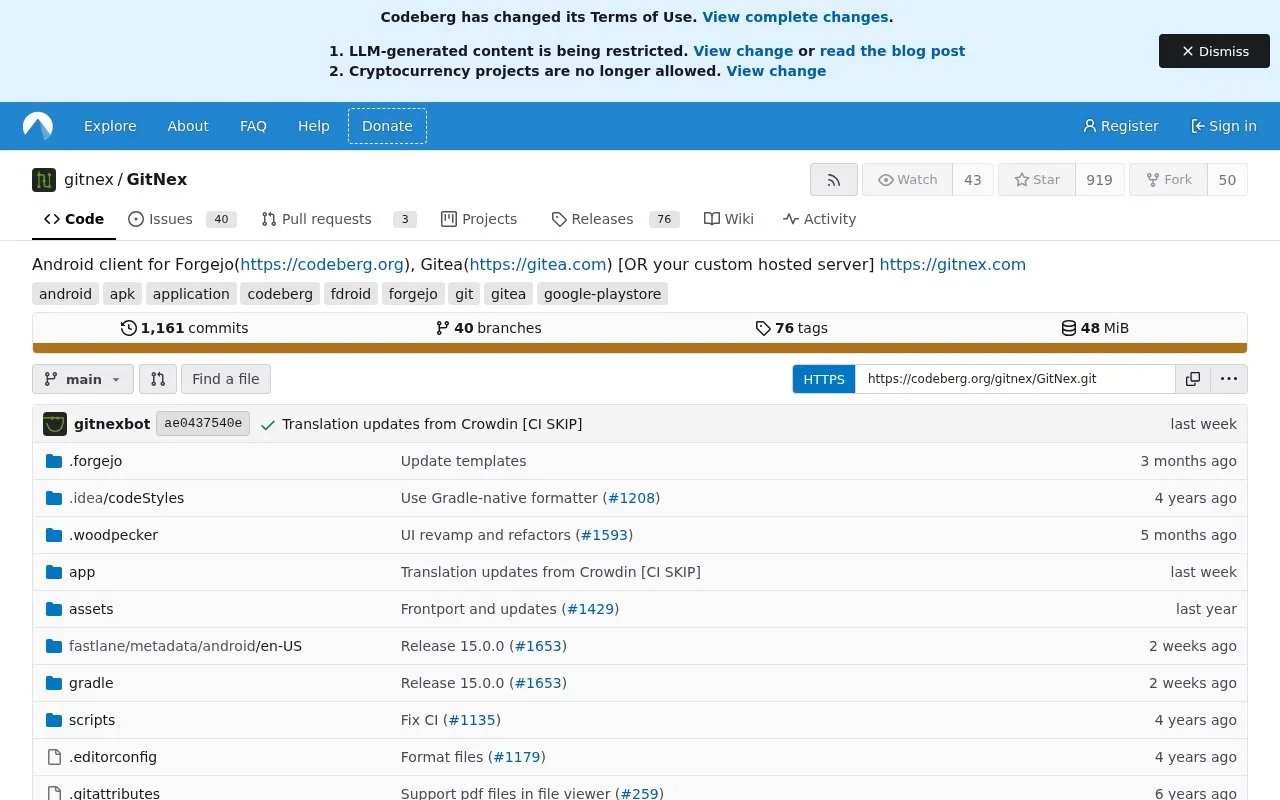Click the scripts folder icon
The width and height of the screenshot is (1280, 800).
click(x=54, y=720)
